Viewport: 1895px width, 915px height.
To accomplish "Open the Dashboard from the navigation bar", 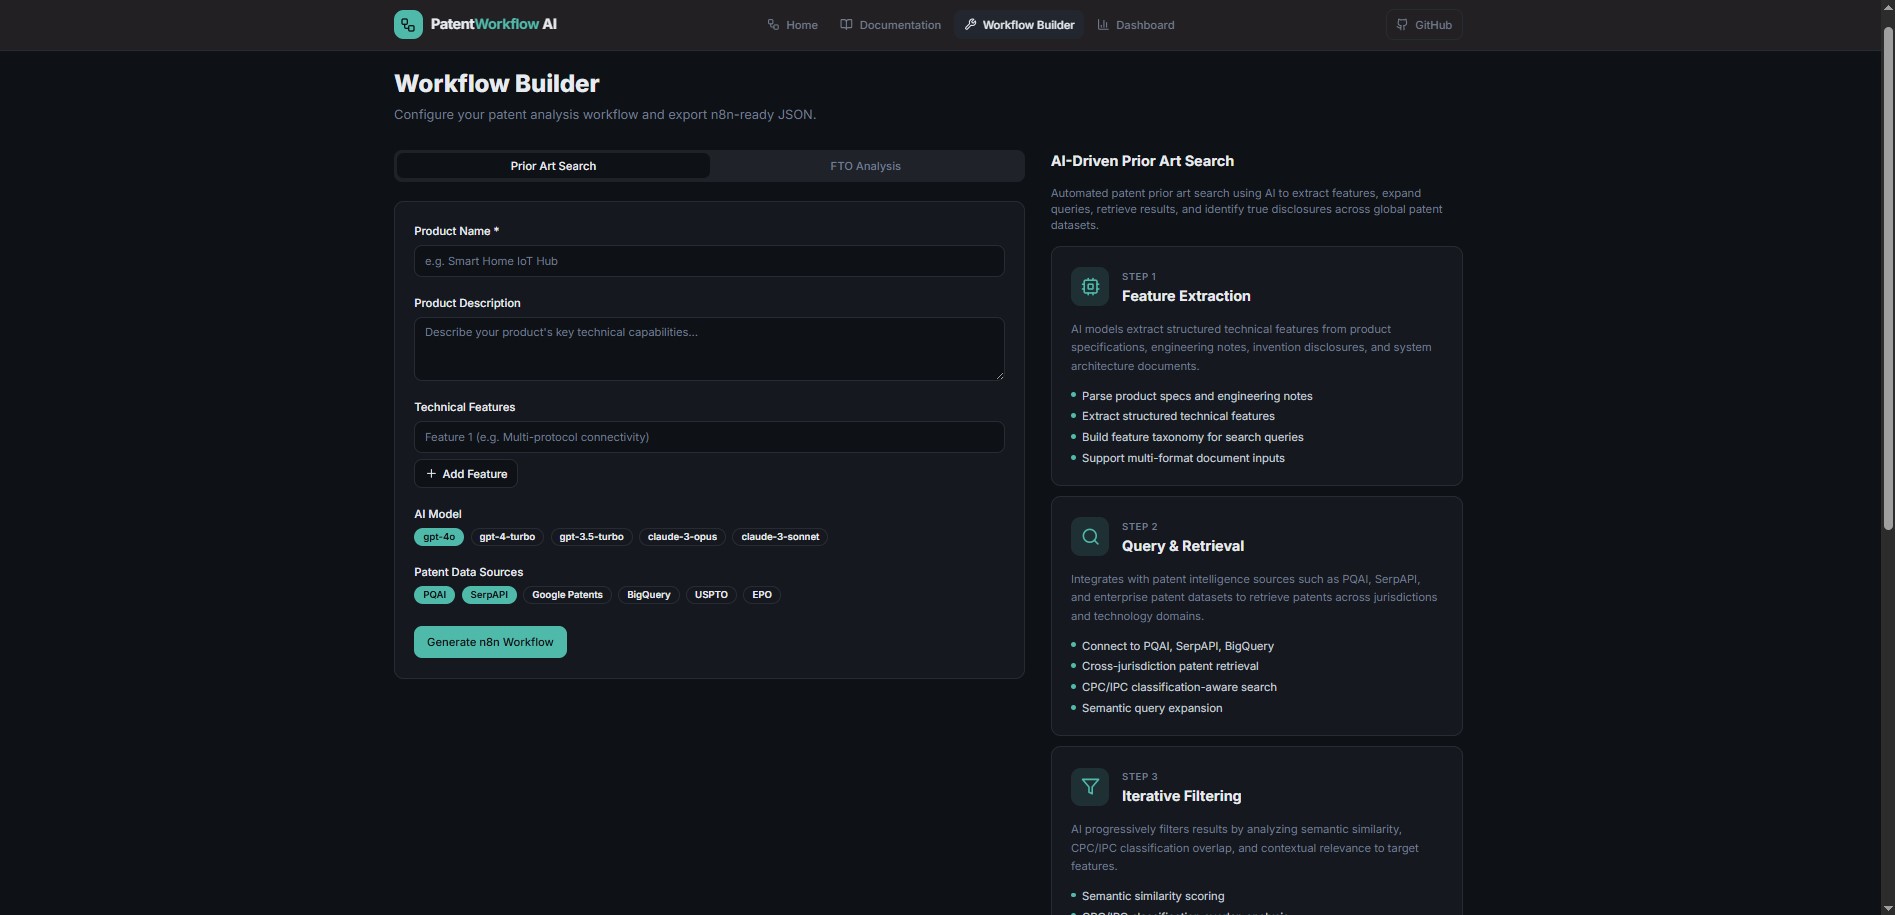I will (1135, 25).
